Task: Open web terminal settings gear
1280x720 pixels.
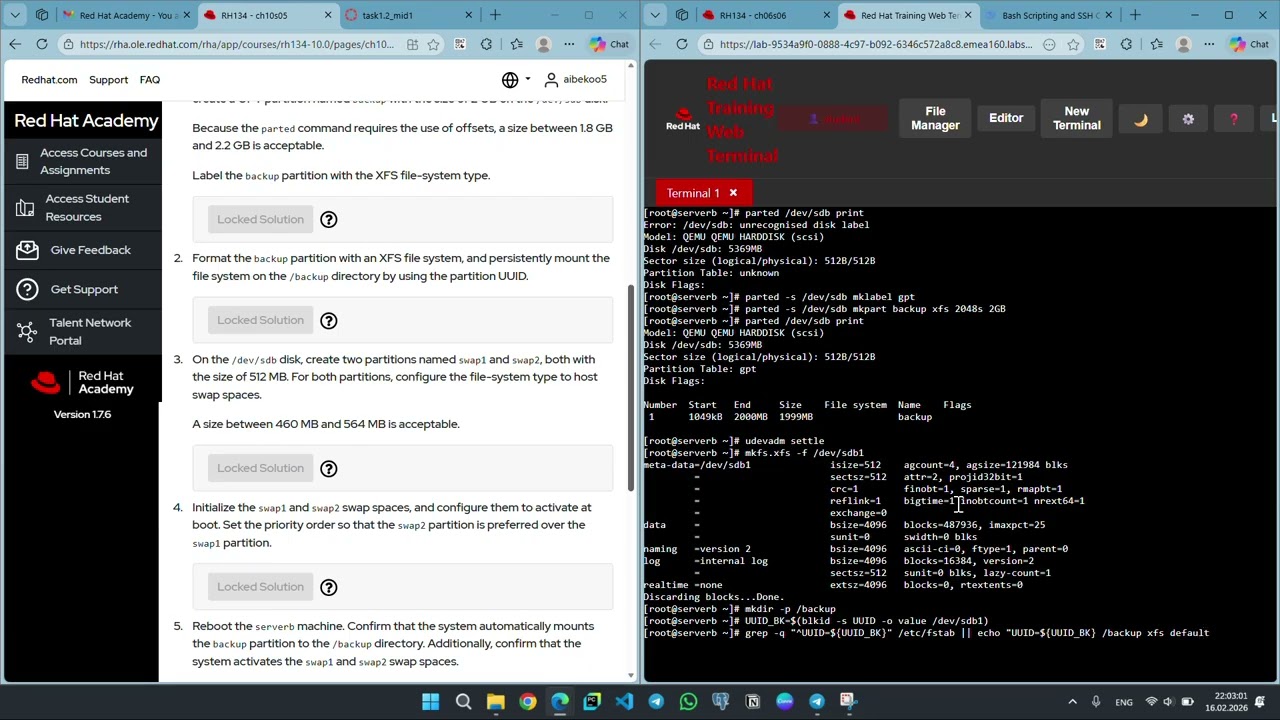Action: tap(1188, 119)
